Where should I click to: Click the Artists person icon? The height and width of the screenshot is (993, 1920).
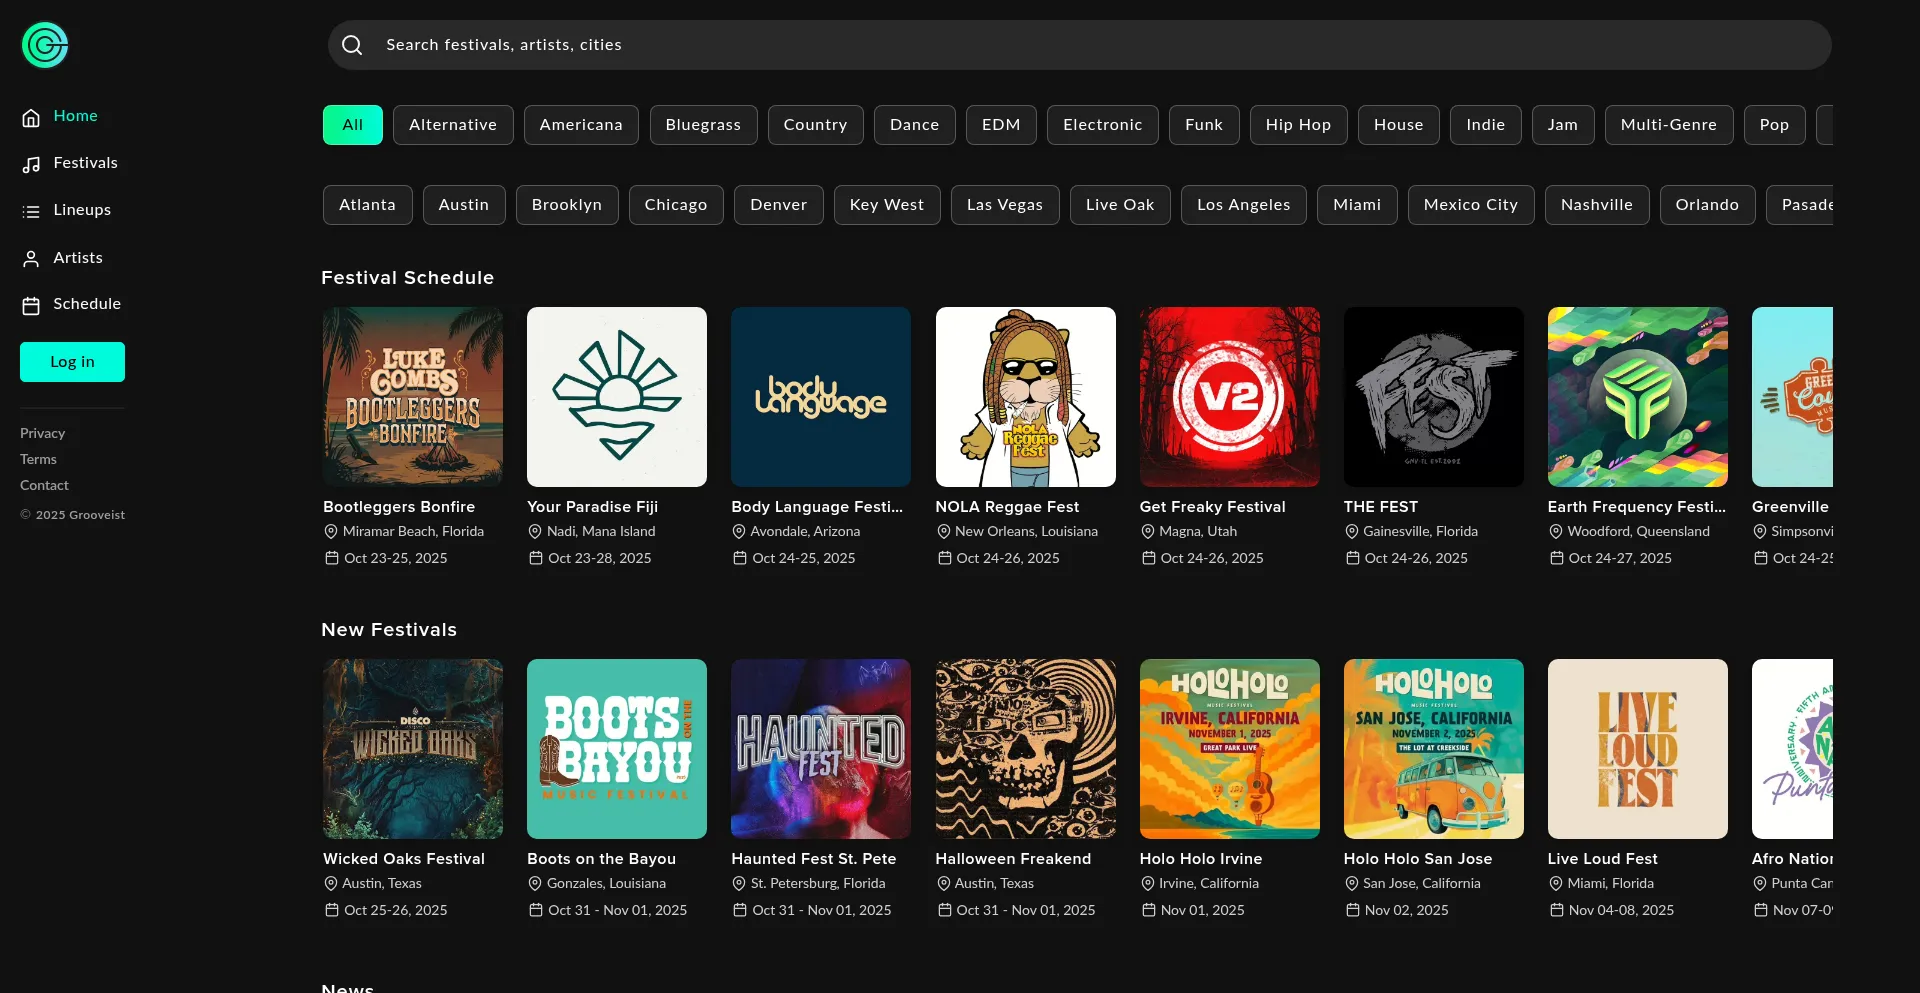pyautogui.click(x=31, y=259)
